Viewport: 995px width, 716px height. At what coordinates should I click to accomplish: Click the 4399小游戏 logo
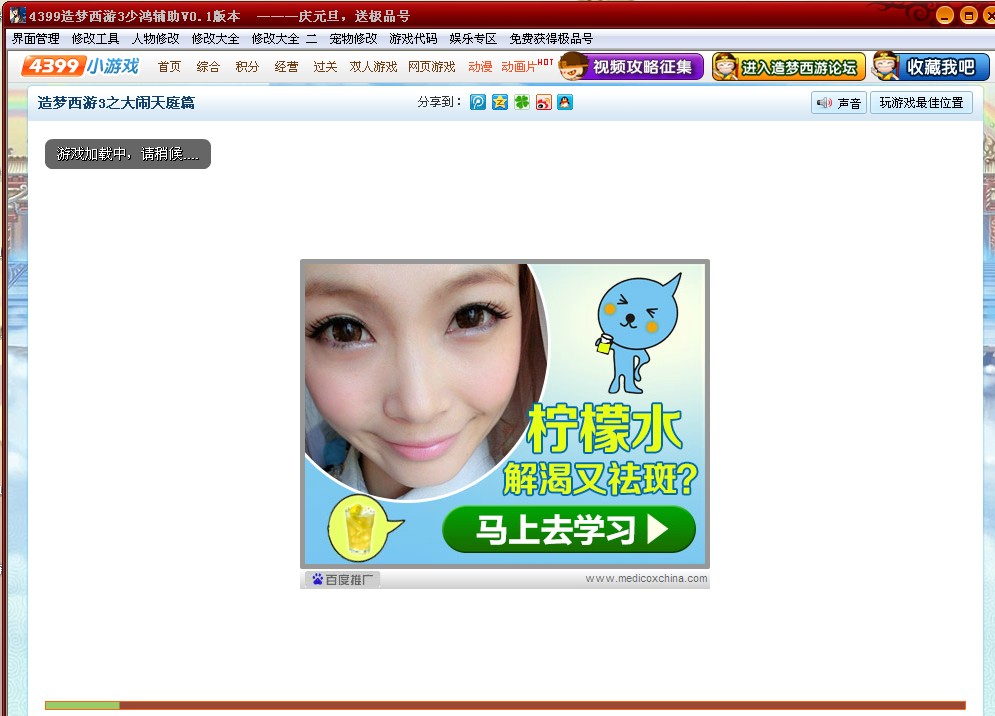tap(81, 66)
